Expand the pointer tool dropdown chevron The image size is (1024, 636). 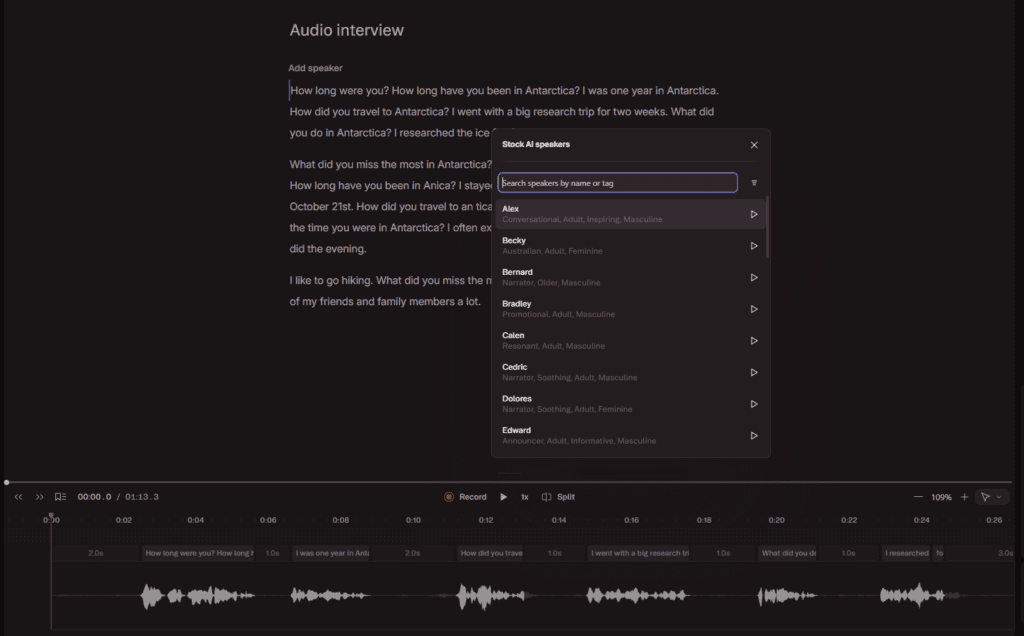(1000, 496)
